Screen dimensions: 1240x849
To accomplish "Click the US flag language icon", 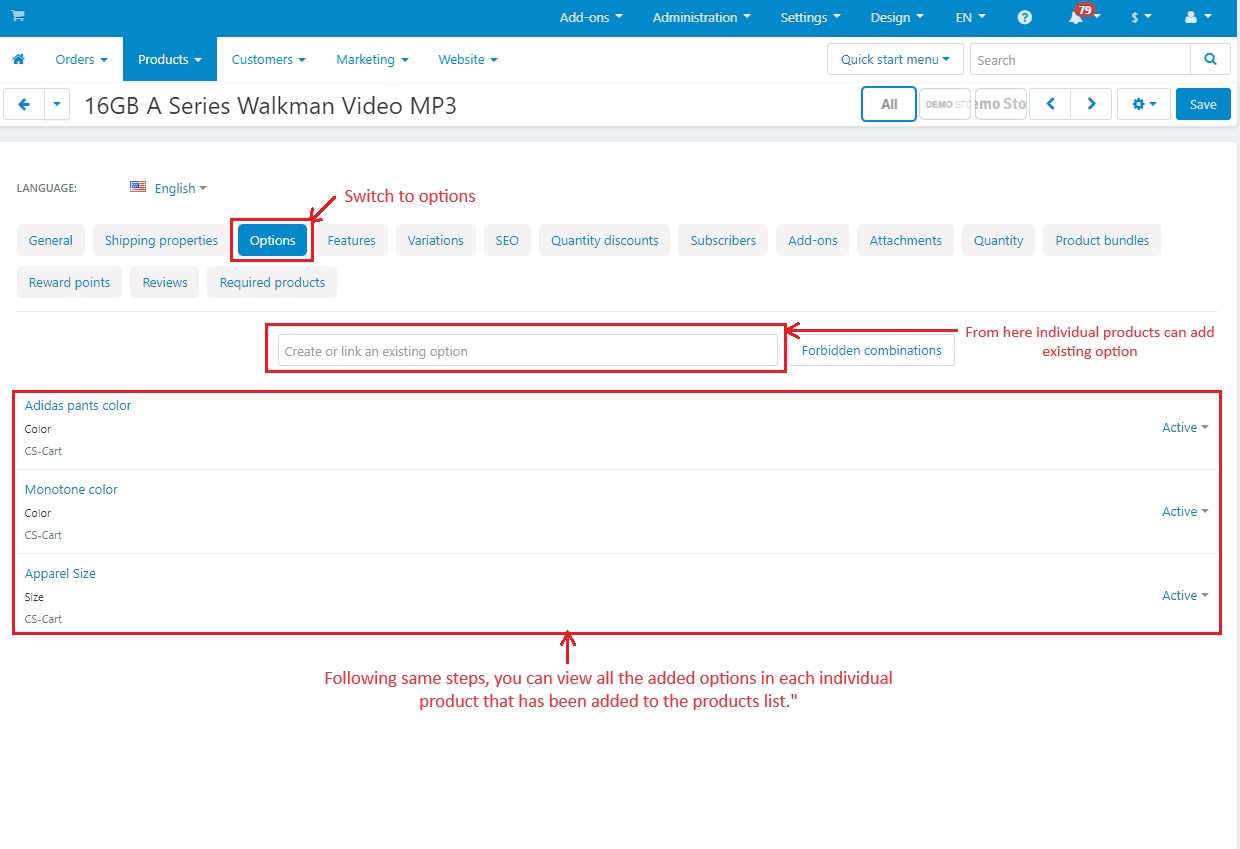I will click(x=138, y=187).
